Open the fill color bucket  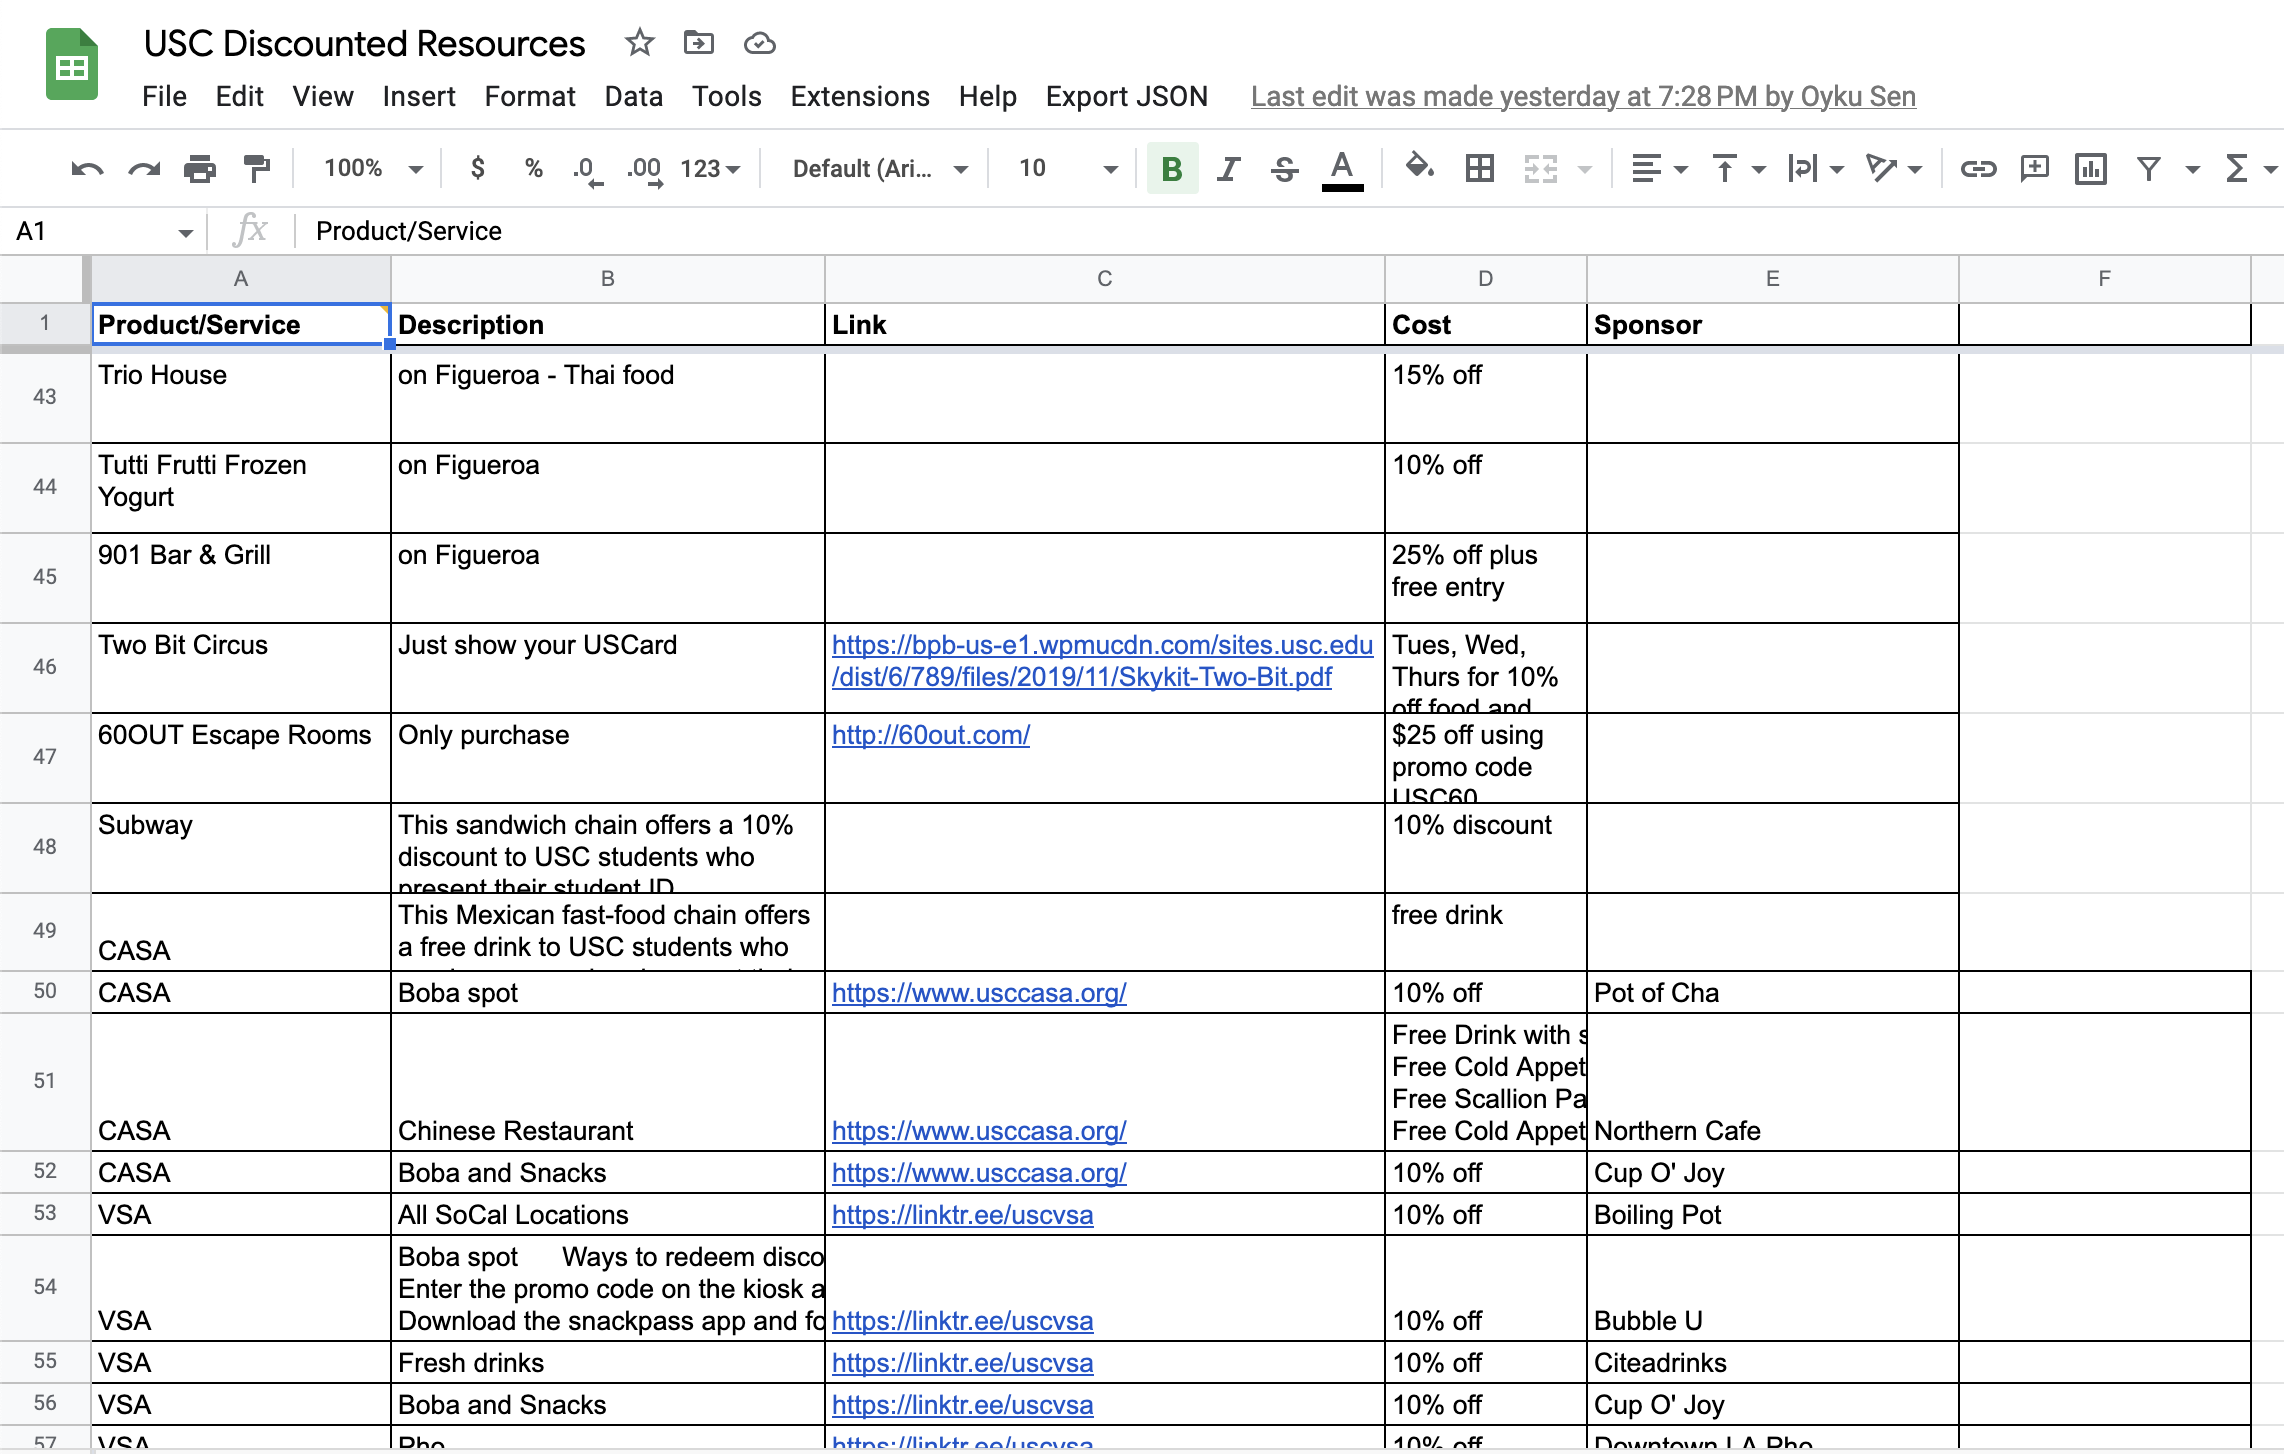coord(1418,167)
